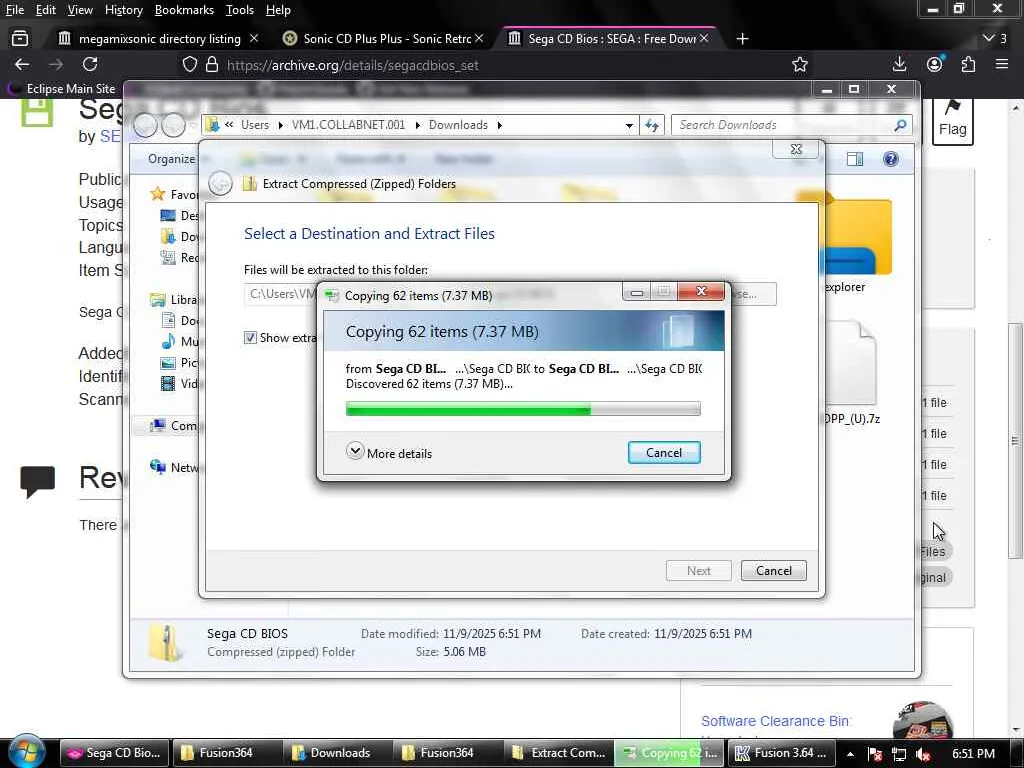Bookmark this page with the star icon

coord(799,64)
